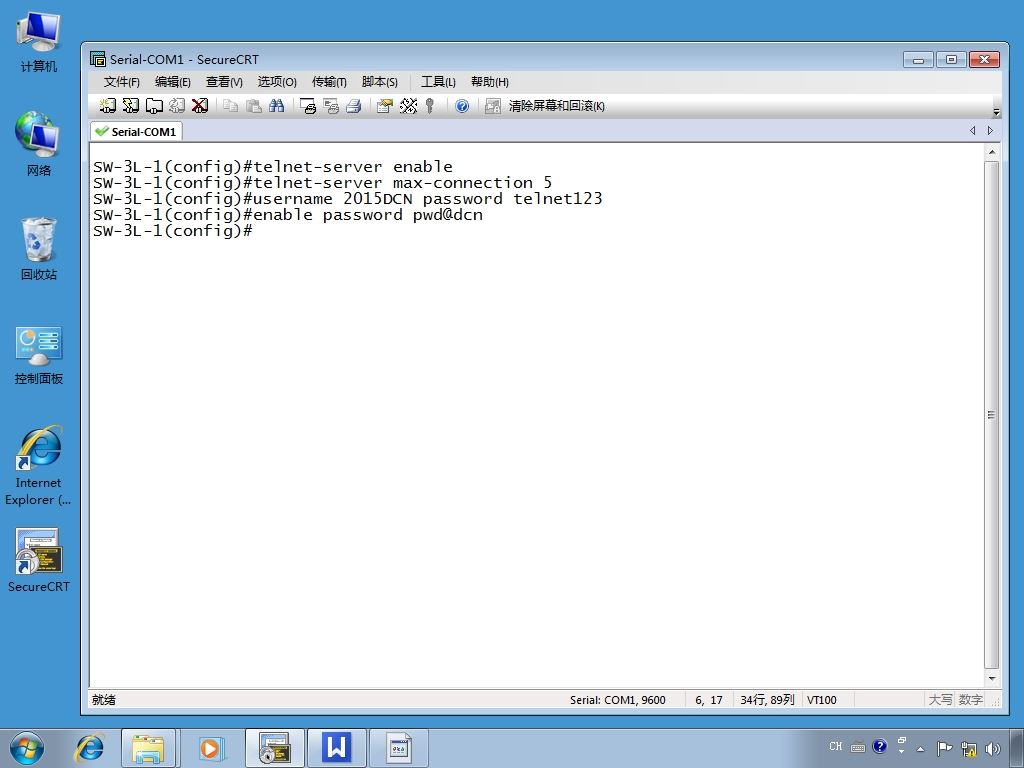Click the Quick Connect lightning icon
Viewport: 1024px width, 768px height.
coord(131,106)
